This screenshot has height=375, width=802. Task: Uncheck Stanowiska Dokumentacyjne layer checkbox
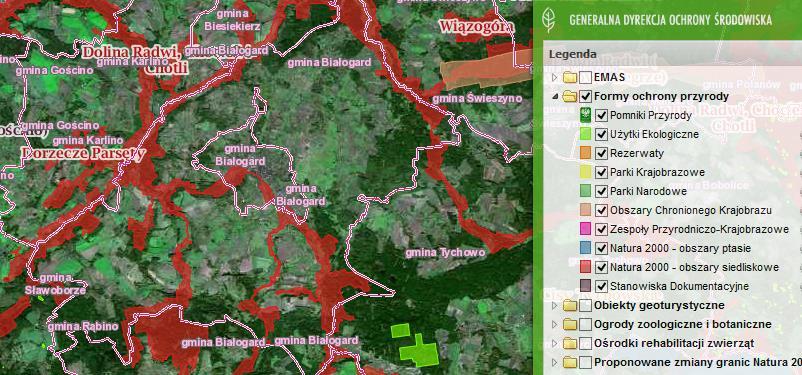(602, 286)
